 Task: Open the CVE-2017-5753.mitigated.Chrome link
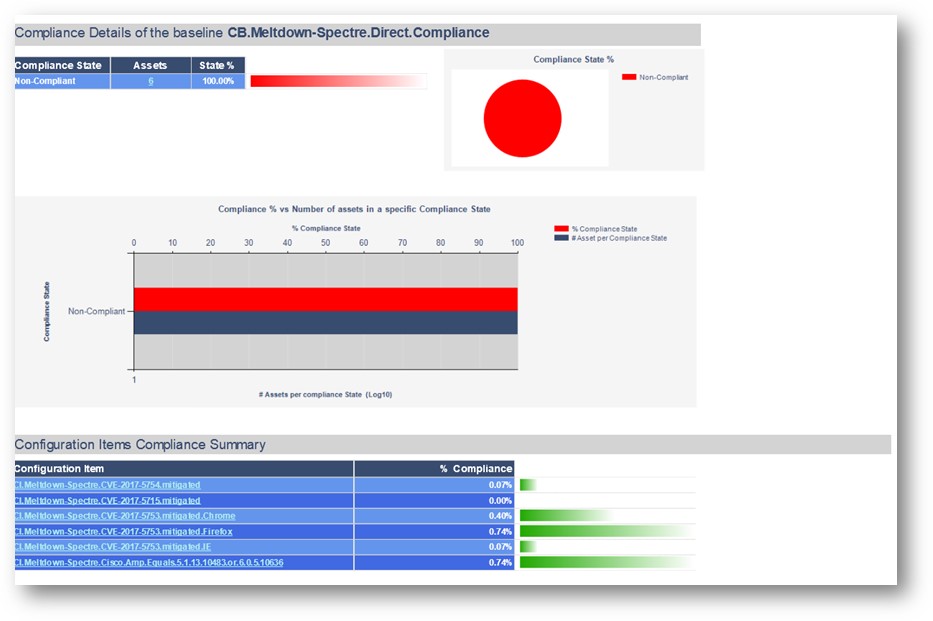(x=125, y=516)
